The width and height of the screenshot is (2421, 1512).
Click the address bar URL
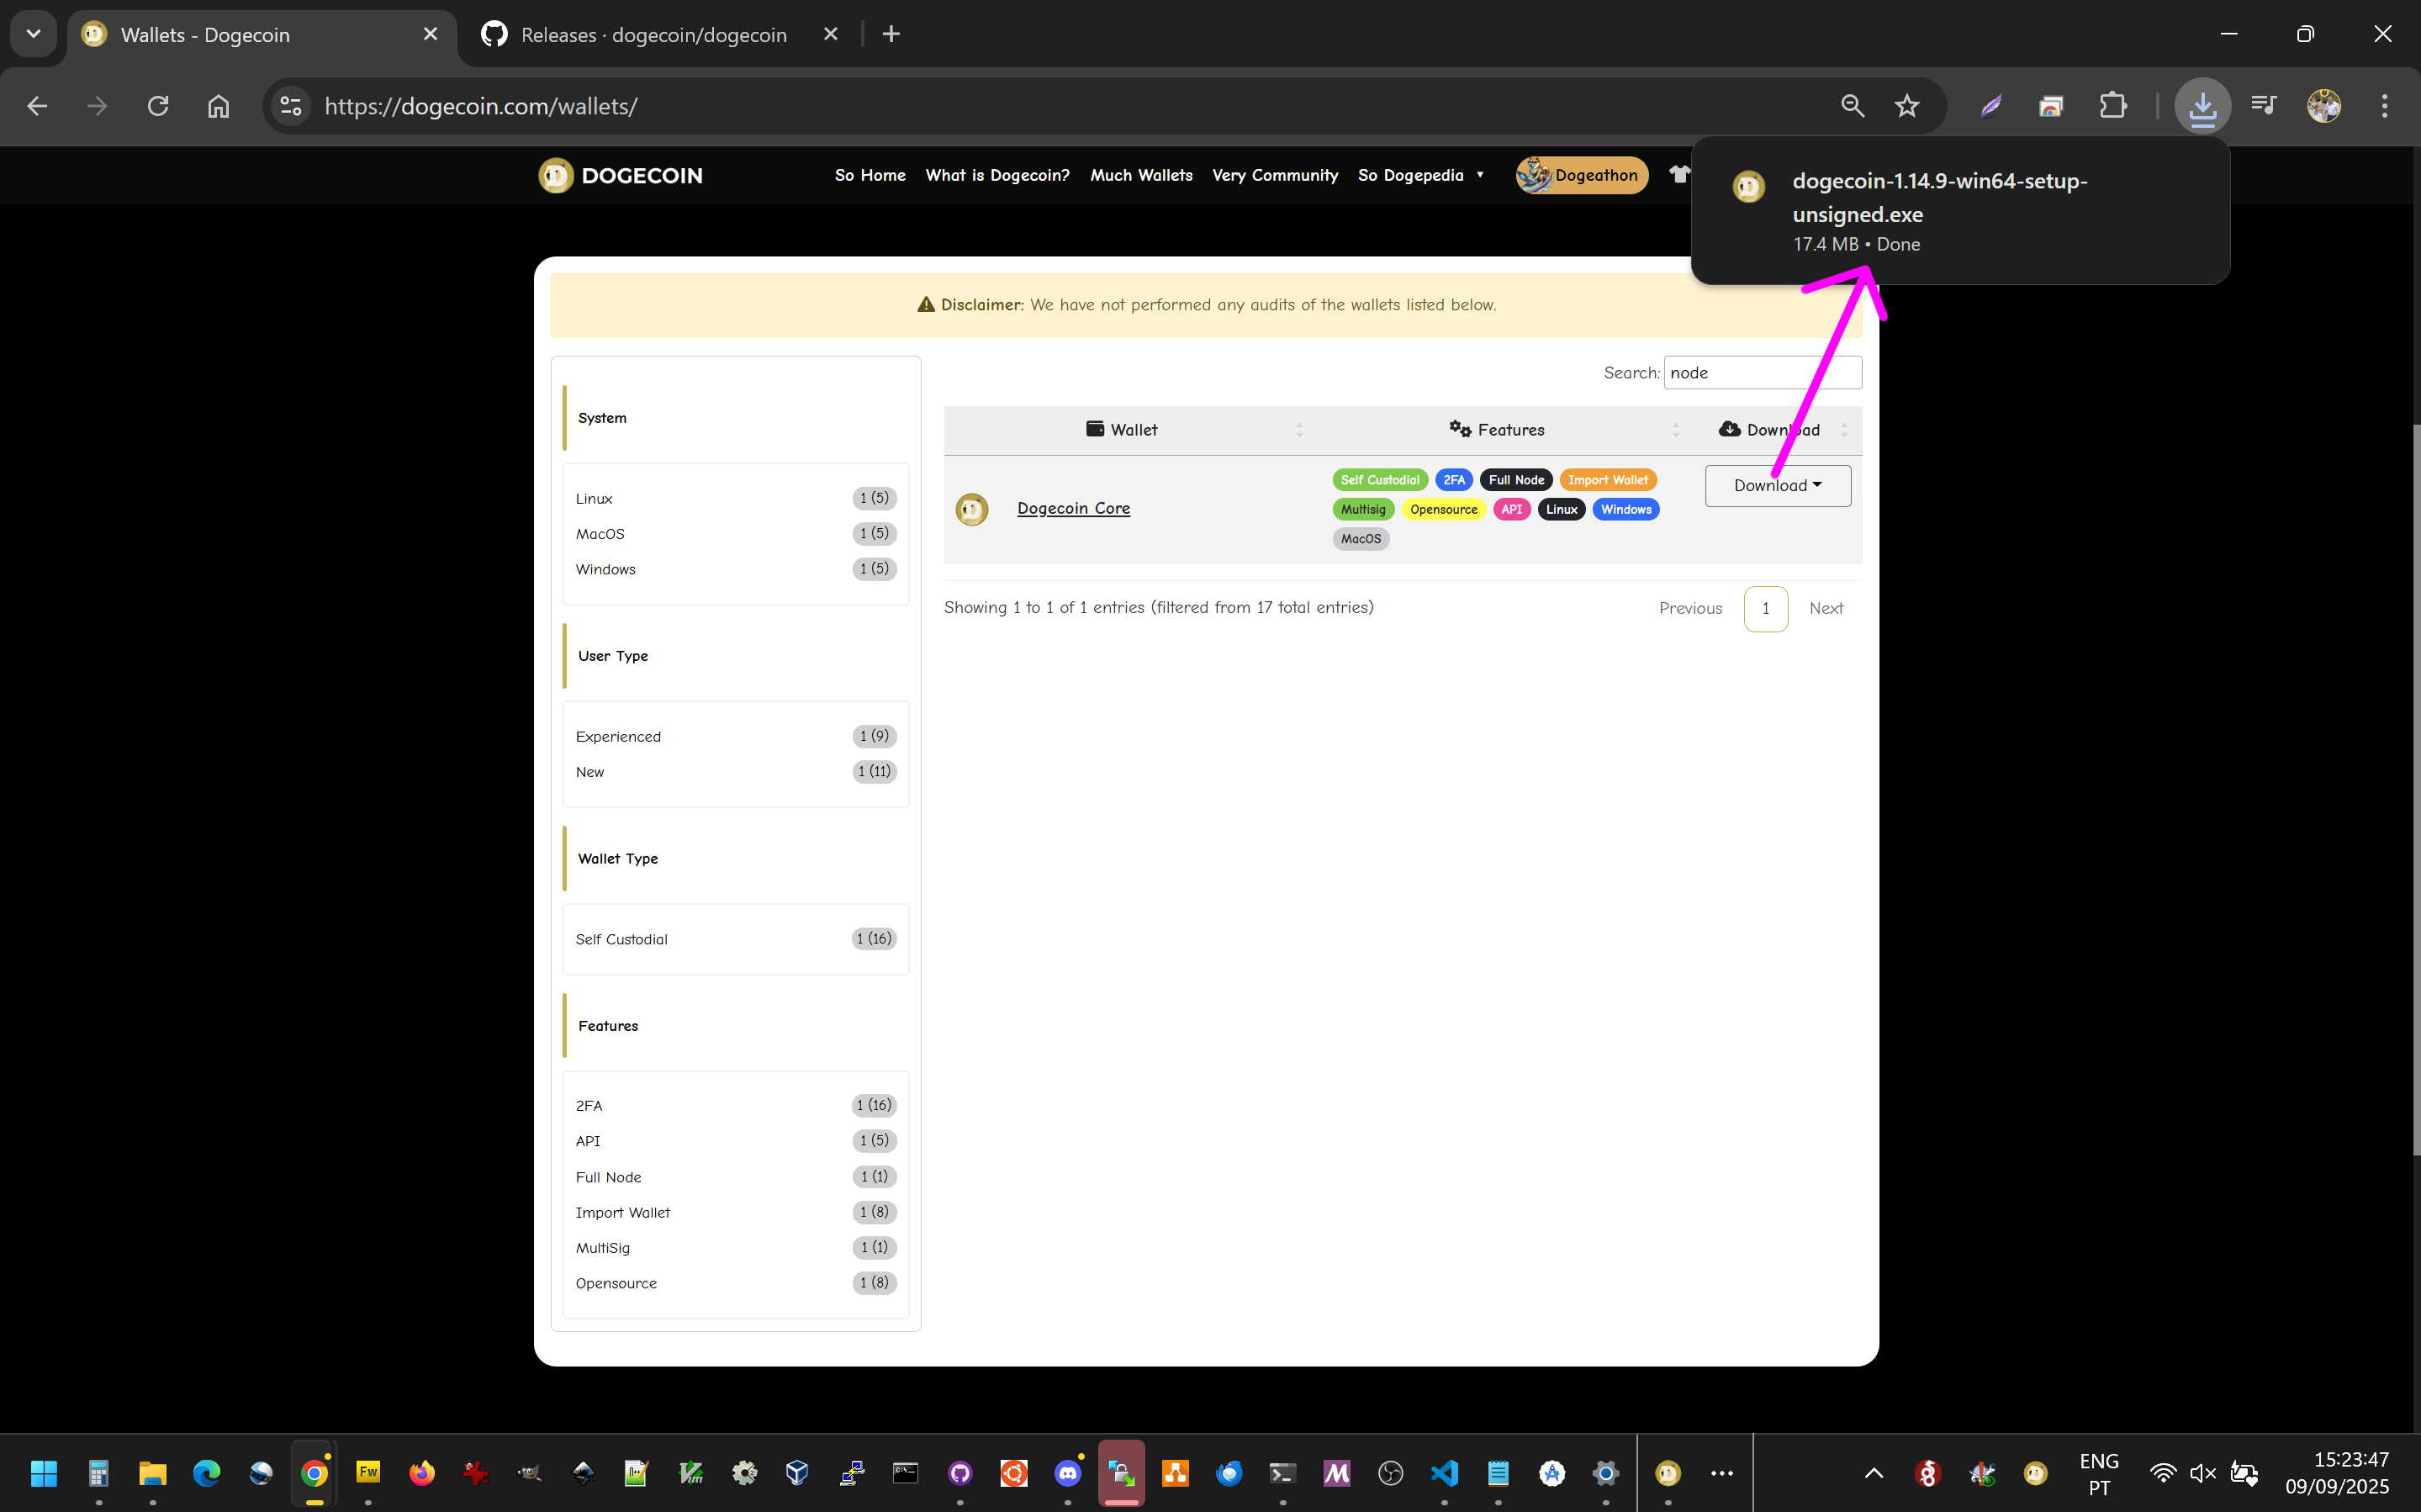tap(481, 106)
